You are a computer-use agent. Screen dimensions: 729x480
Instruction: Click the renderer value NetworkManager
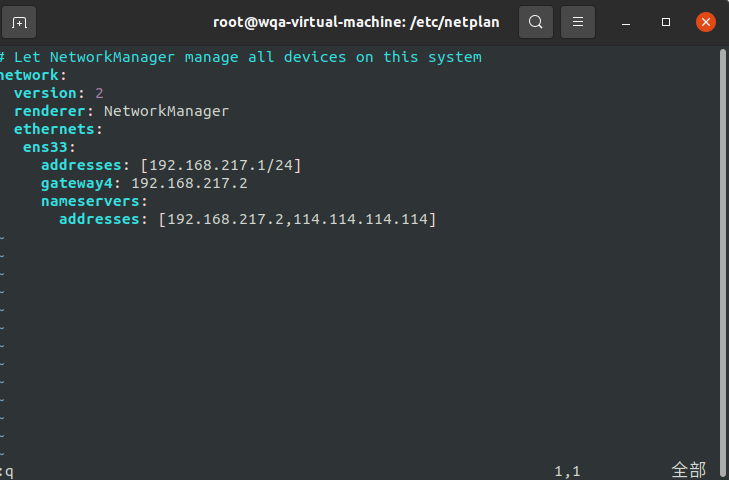pyautogui.click(x=166, y=111)
